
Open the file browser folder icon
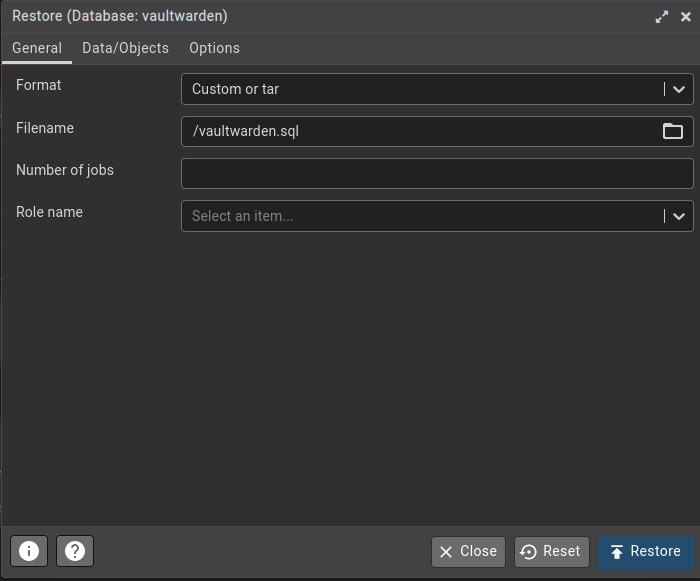click(673, 131)
